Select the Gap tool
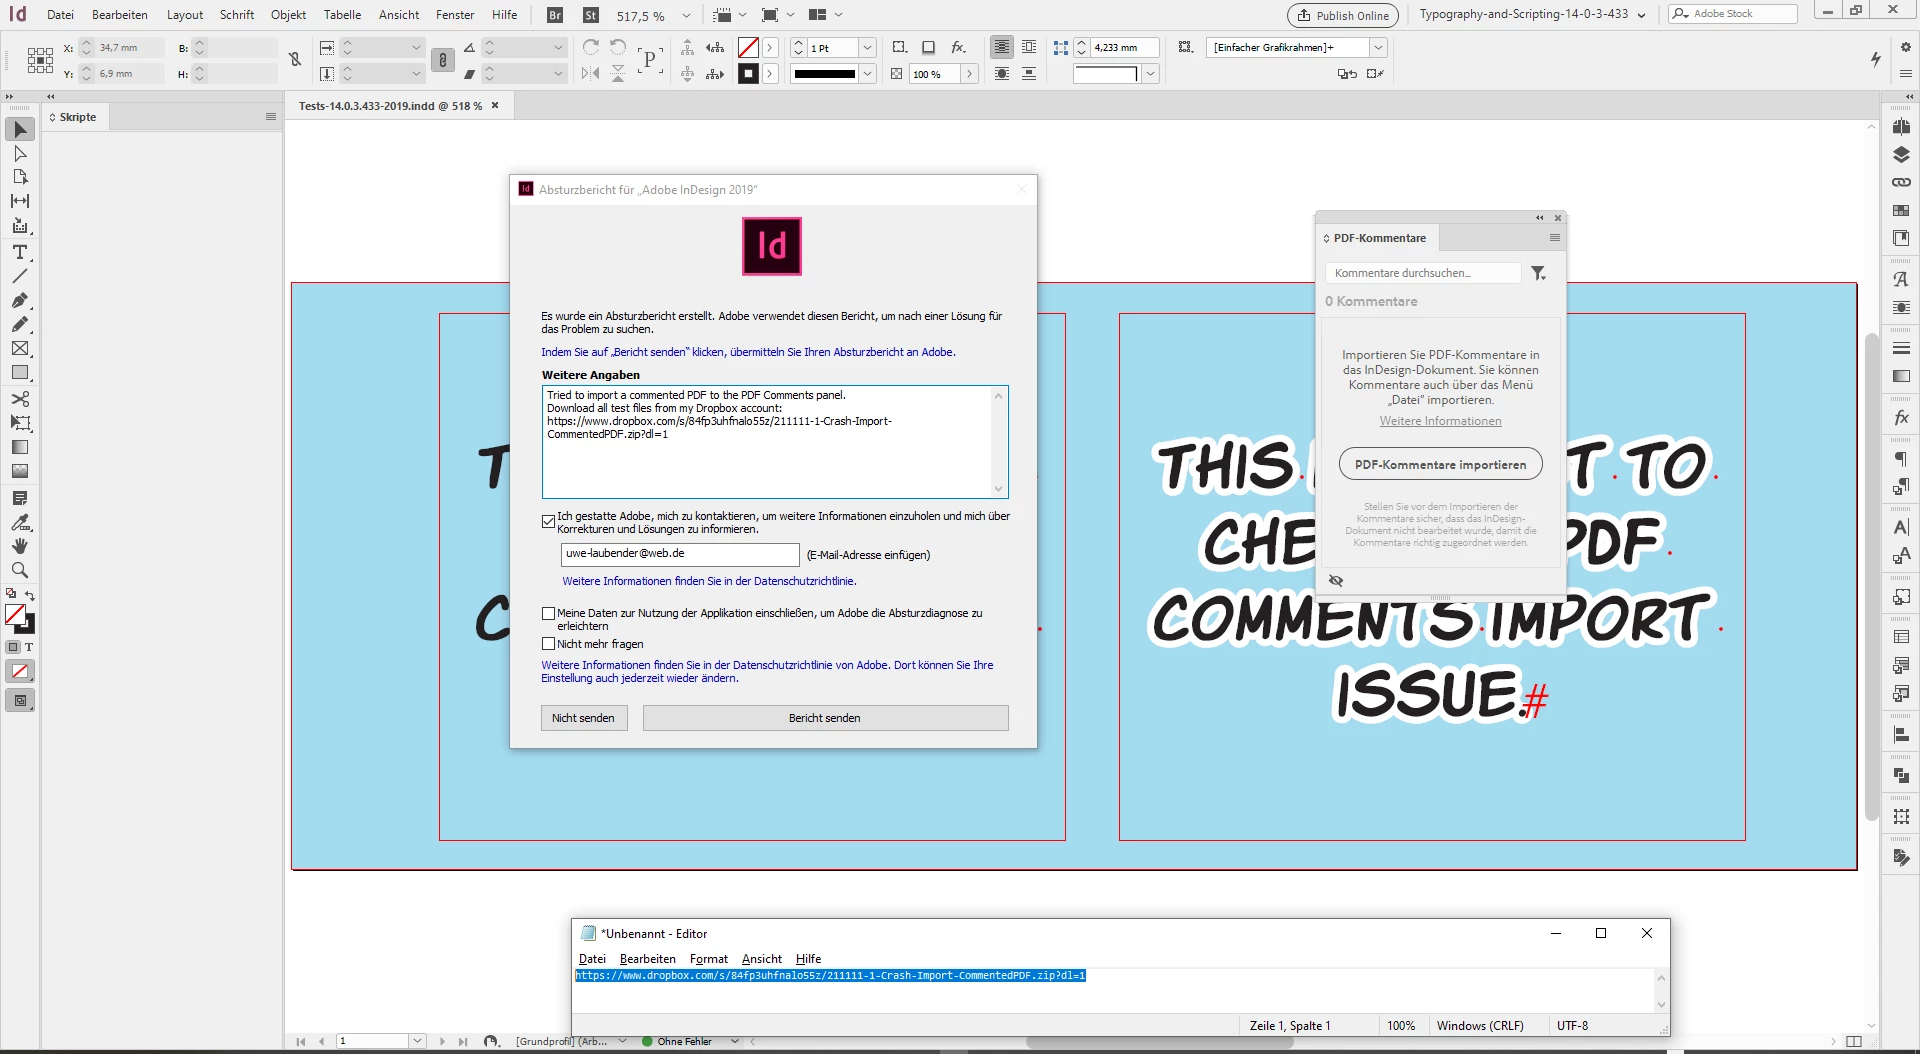 20,201
